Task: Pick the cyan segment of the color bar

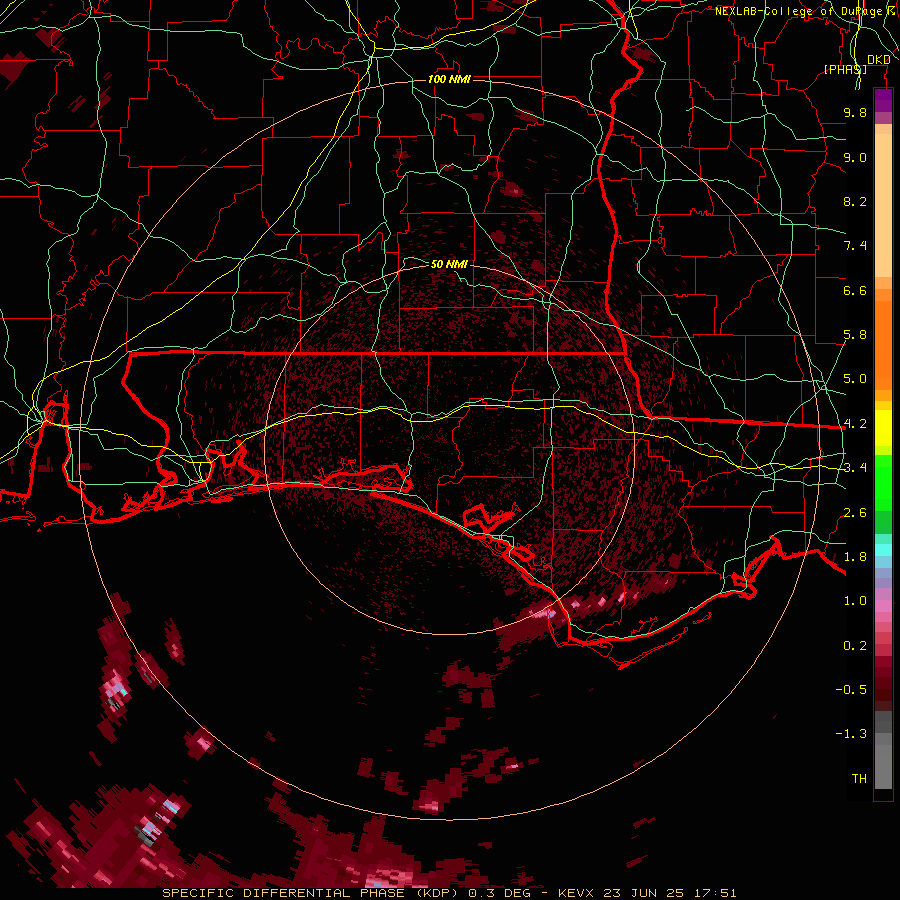Action: click(883, 550)
